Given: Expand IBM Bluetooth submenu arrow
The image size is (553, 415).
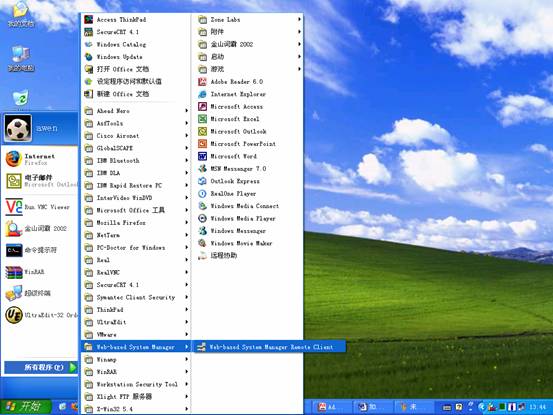Looking at the screenshot, I should coord(186,160).
